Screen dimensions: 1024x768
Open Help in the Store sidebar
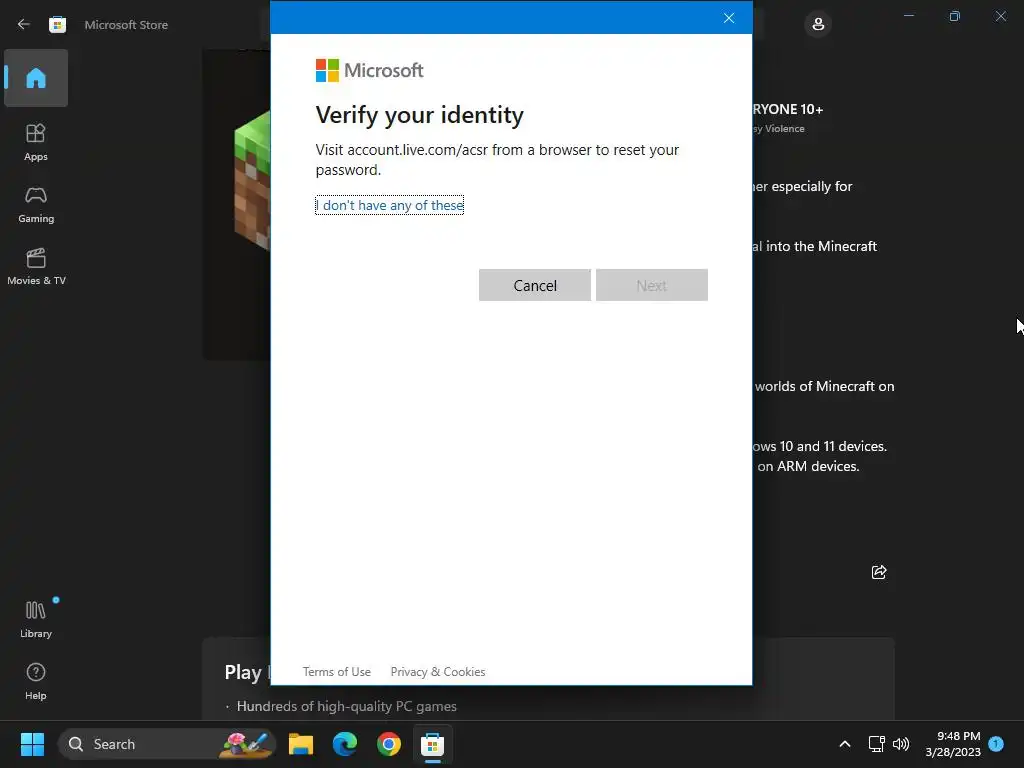point(36,681)
